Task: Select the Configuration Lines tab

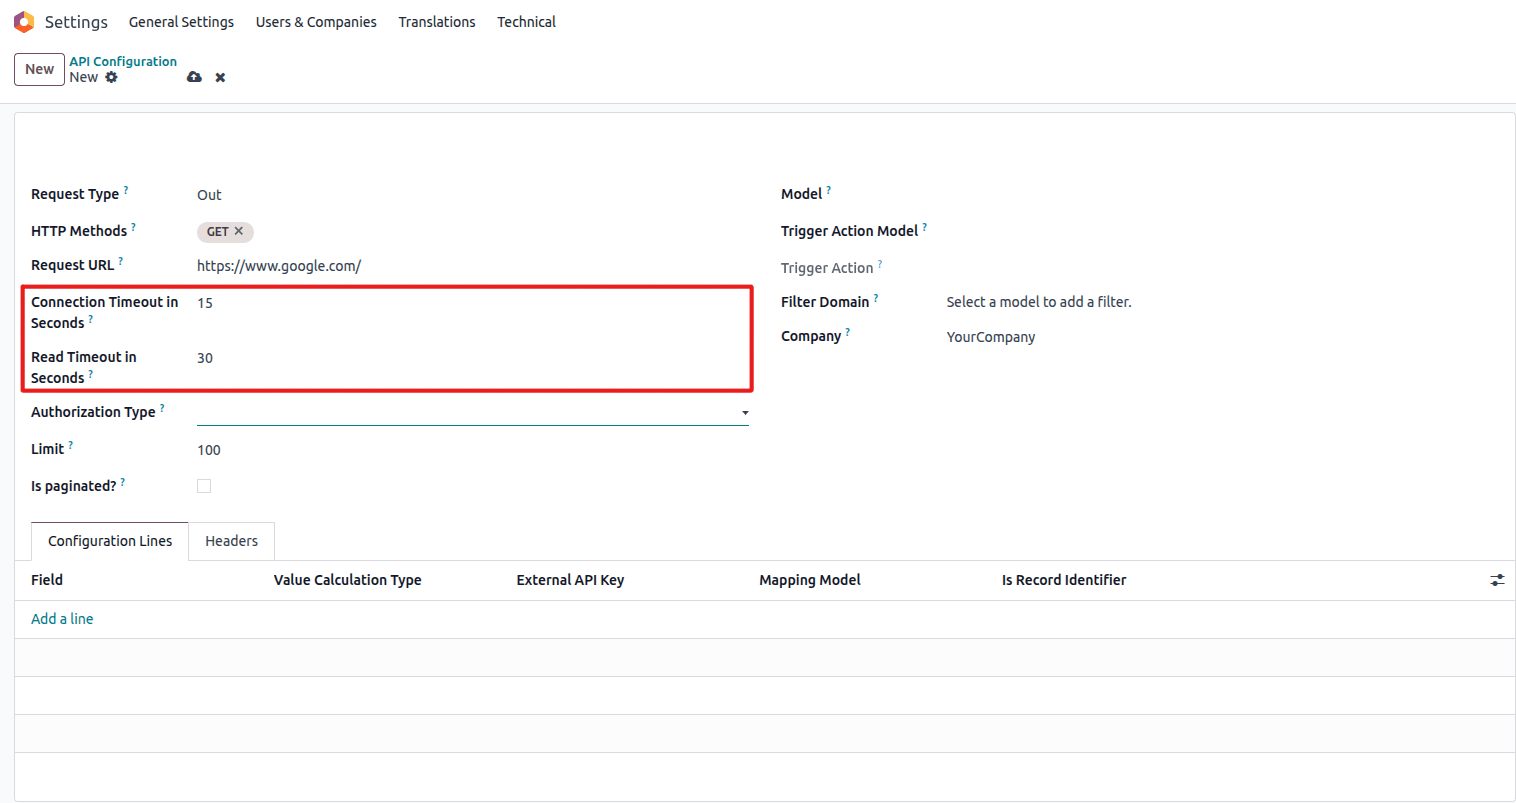Action: click(x=110, y=541)
